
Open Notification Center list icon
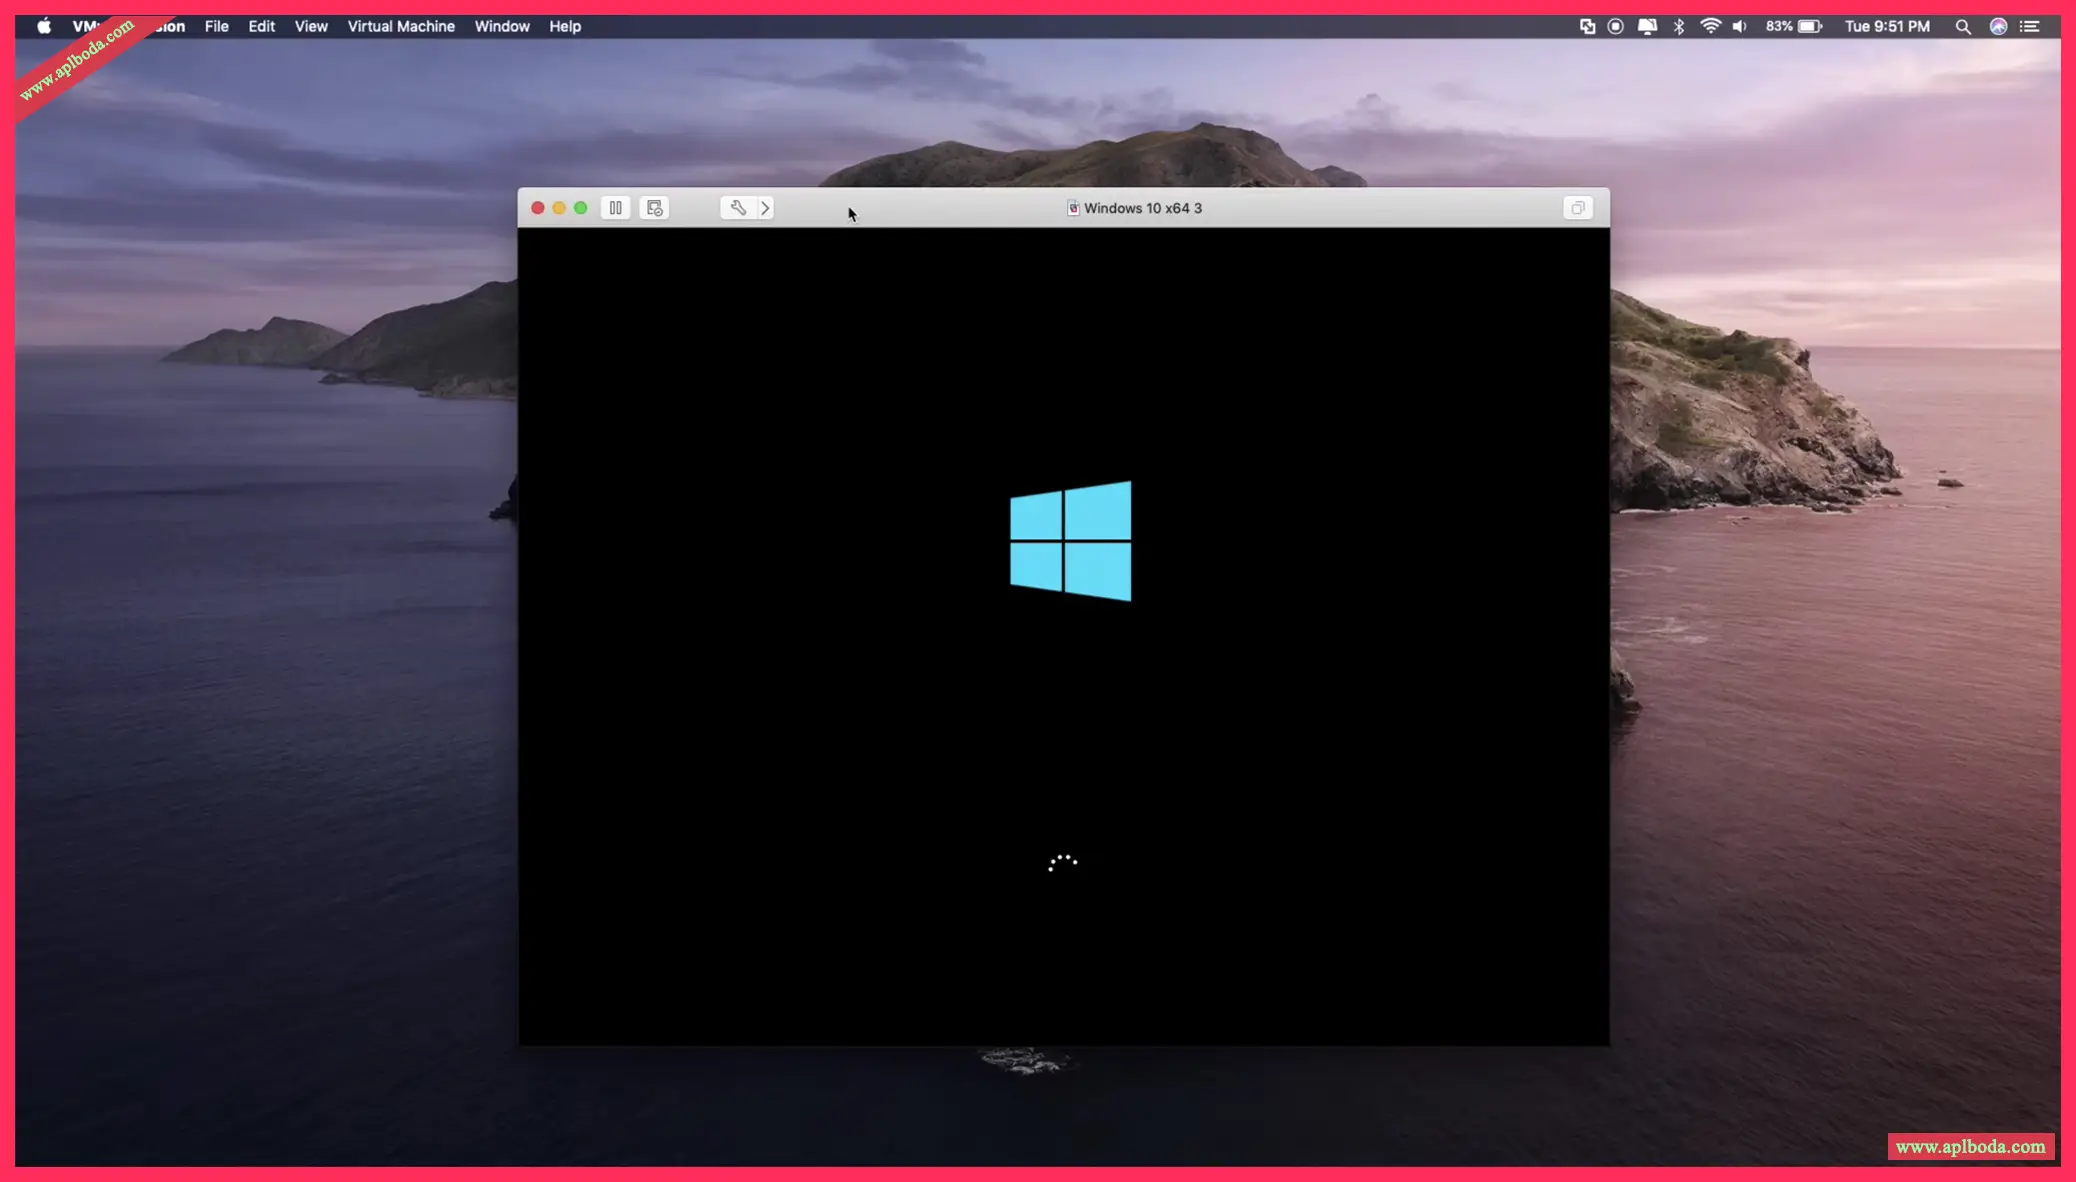2029,27
